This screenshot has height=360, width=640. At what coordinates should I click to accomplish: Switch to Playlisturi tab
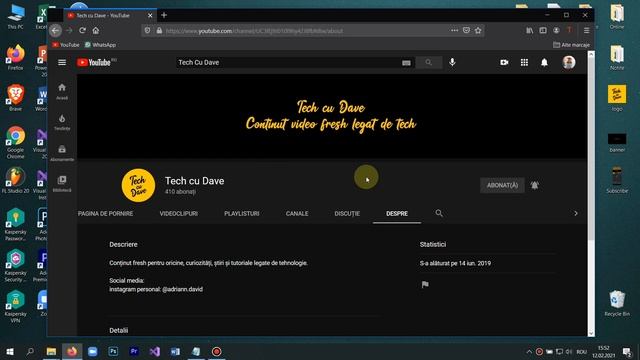242,213
